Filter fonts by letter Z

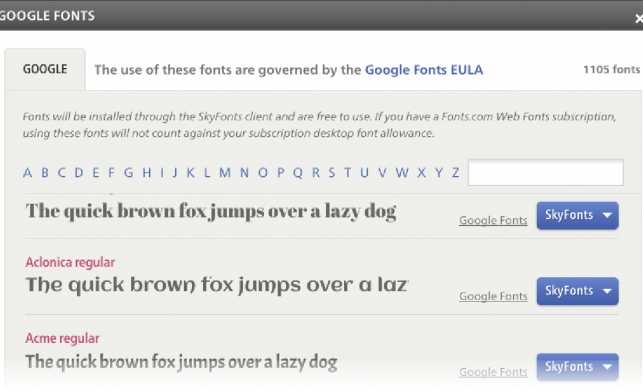click(455, 173)
